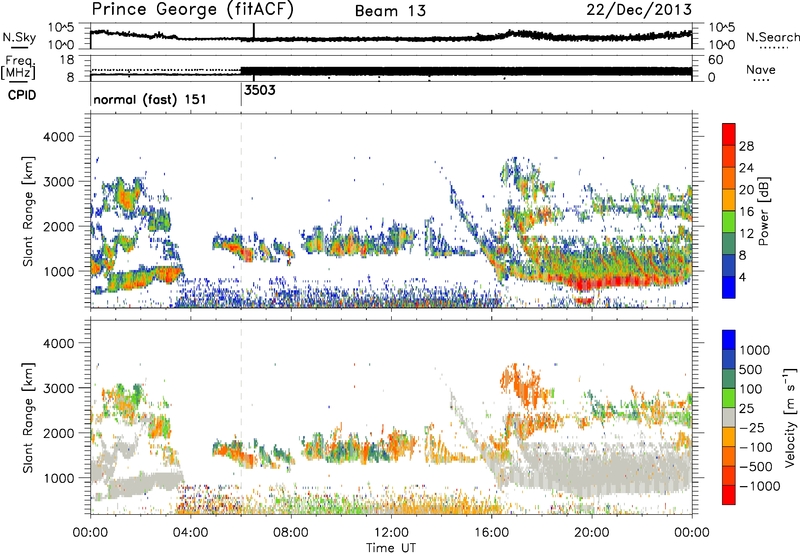Click the '12:00' time axis tick label

tap(391, 533)
